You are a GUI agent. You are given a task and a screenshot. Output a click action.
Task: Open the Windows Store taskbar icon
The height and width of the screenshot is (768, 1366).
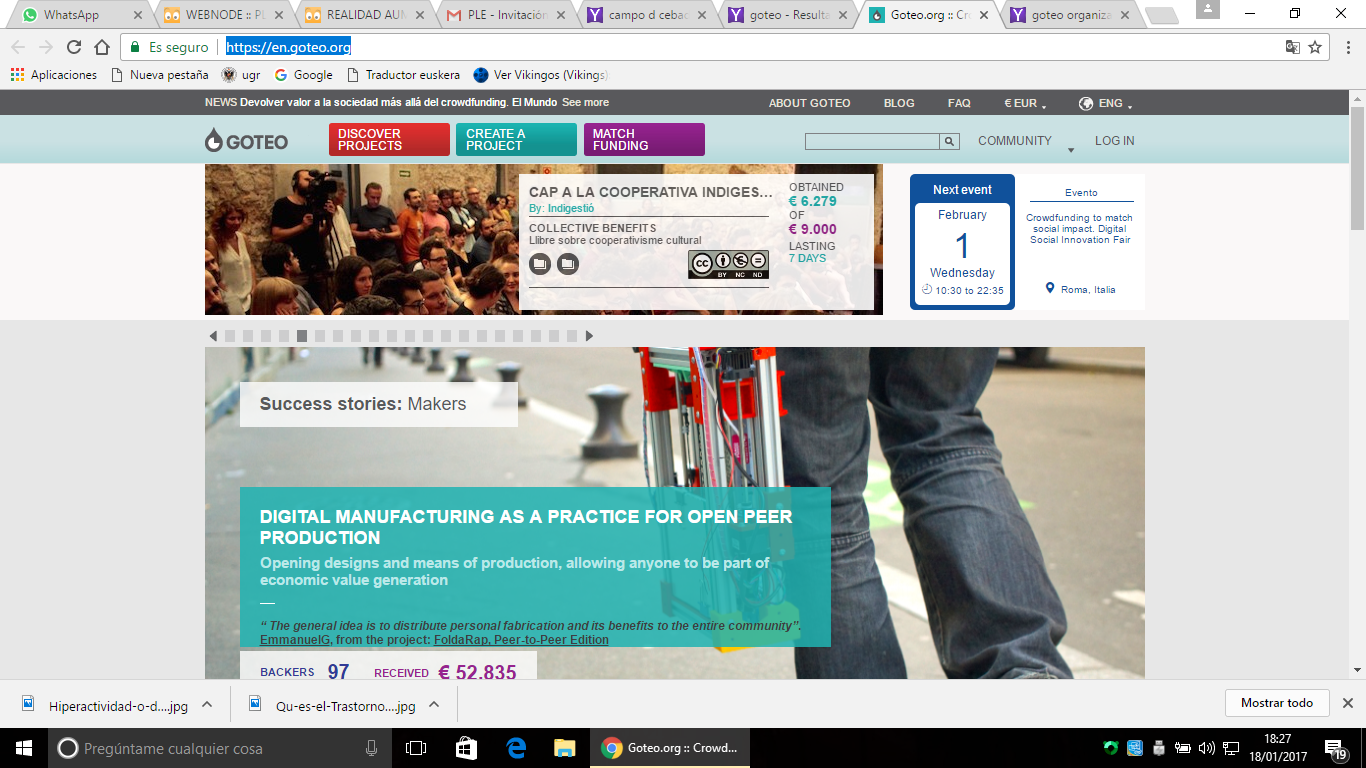(x=466, y=748)
